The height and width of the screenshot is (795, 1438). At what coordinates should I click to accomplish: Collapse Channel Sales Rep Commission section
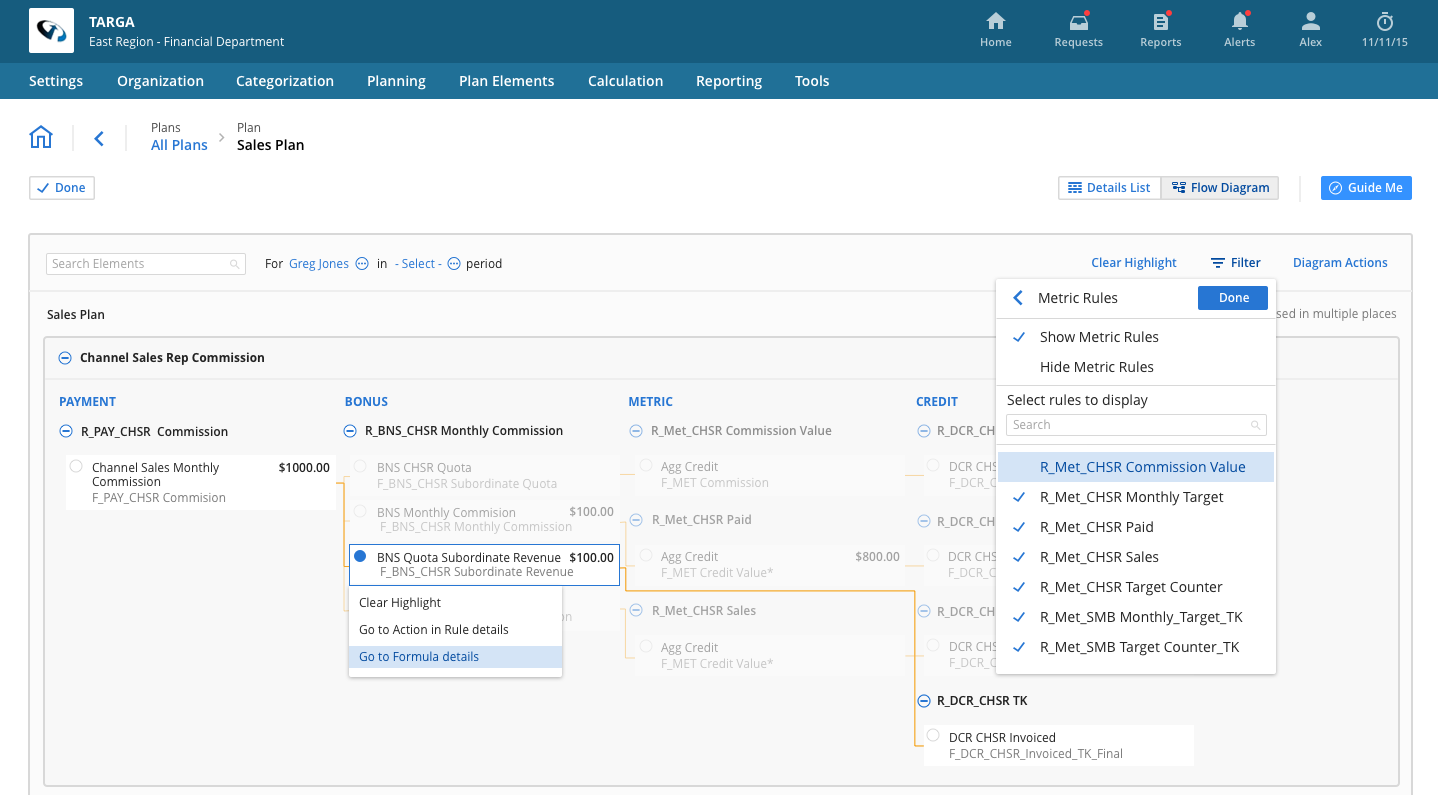pos(65,358)
